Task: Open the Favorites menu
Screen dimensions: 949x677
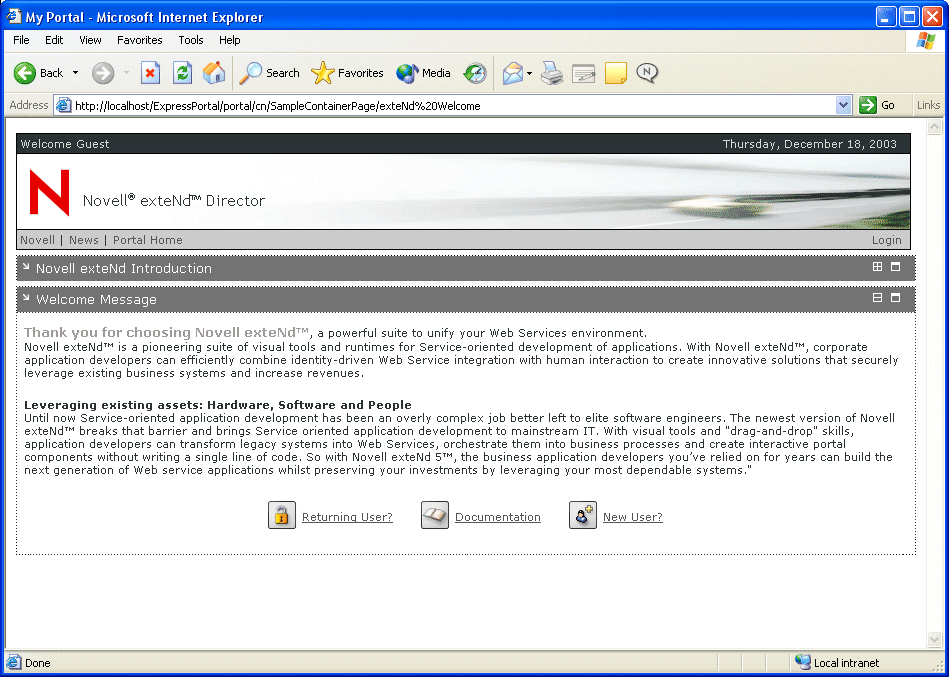Action: click(x=140, y=40)
